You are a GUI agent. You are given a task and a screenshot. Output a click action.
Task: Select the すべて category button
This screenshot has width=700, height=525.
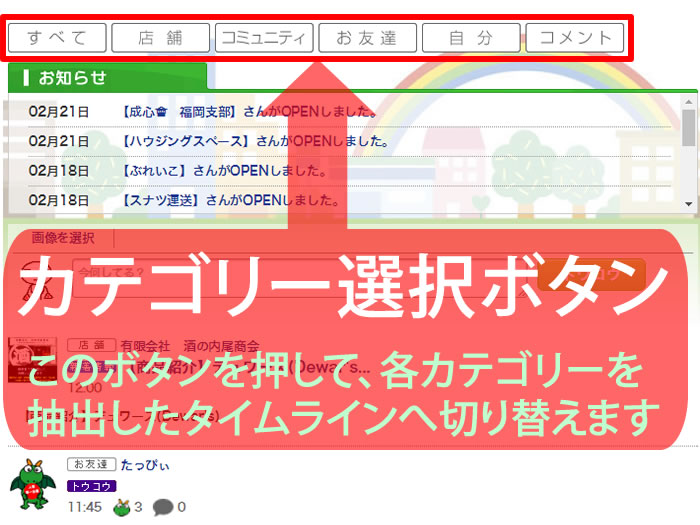pos(57,38)
